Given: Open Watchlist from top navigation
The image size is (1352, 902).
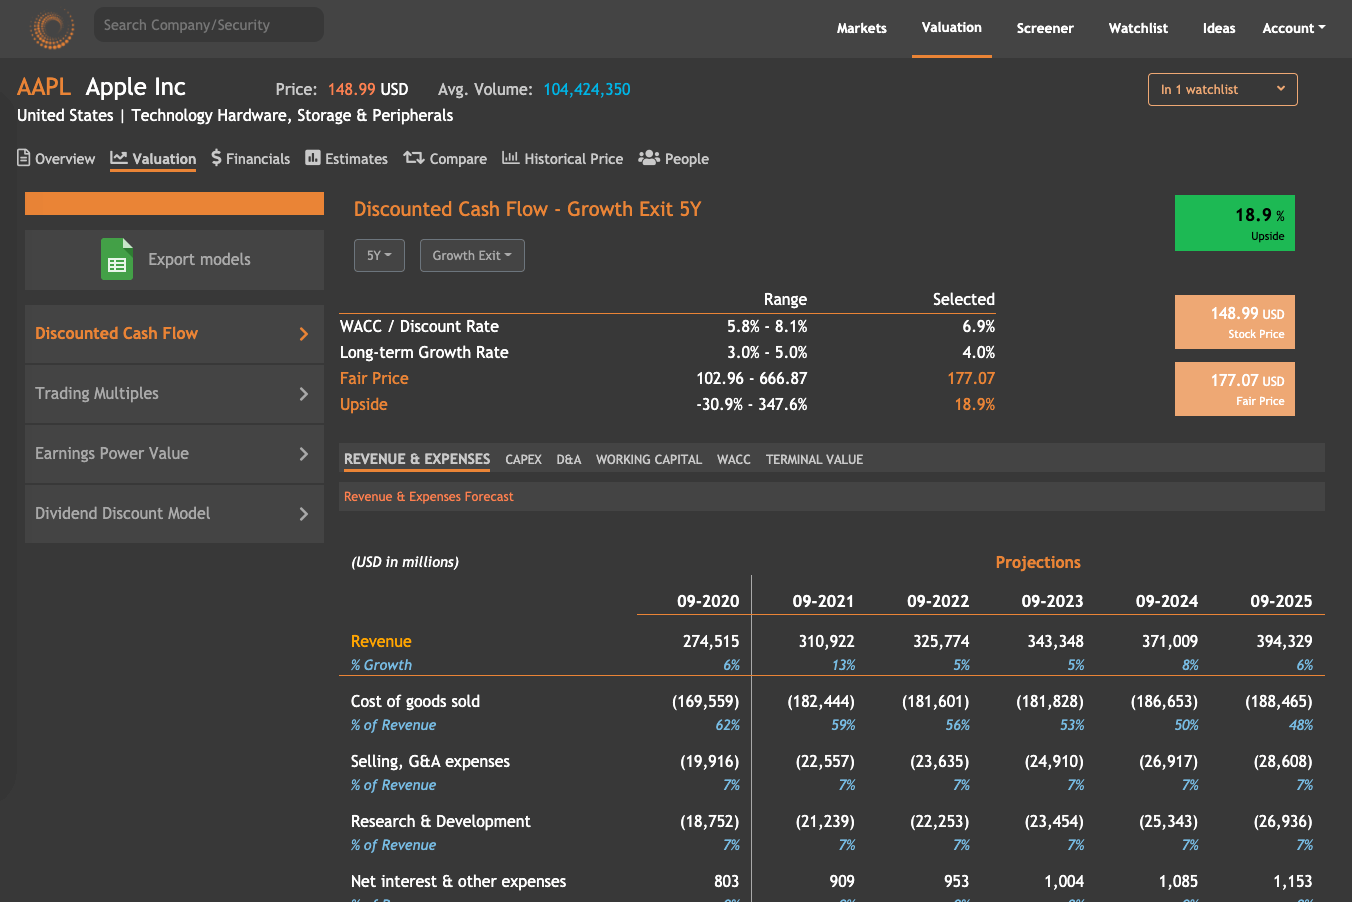Looking at the screenshot, I should click(1138, 28).
